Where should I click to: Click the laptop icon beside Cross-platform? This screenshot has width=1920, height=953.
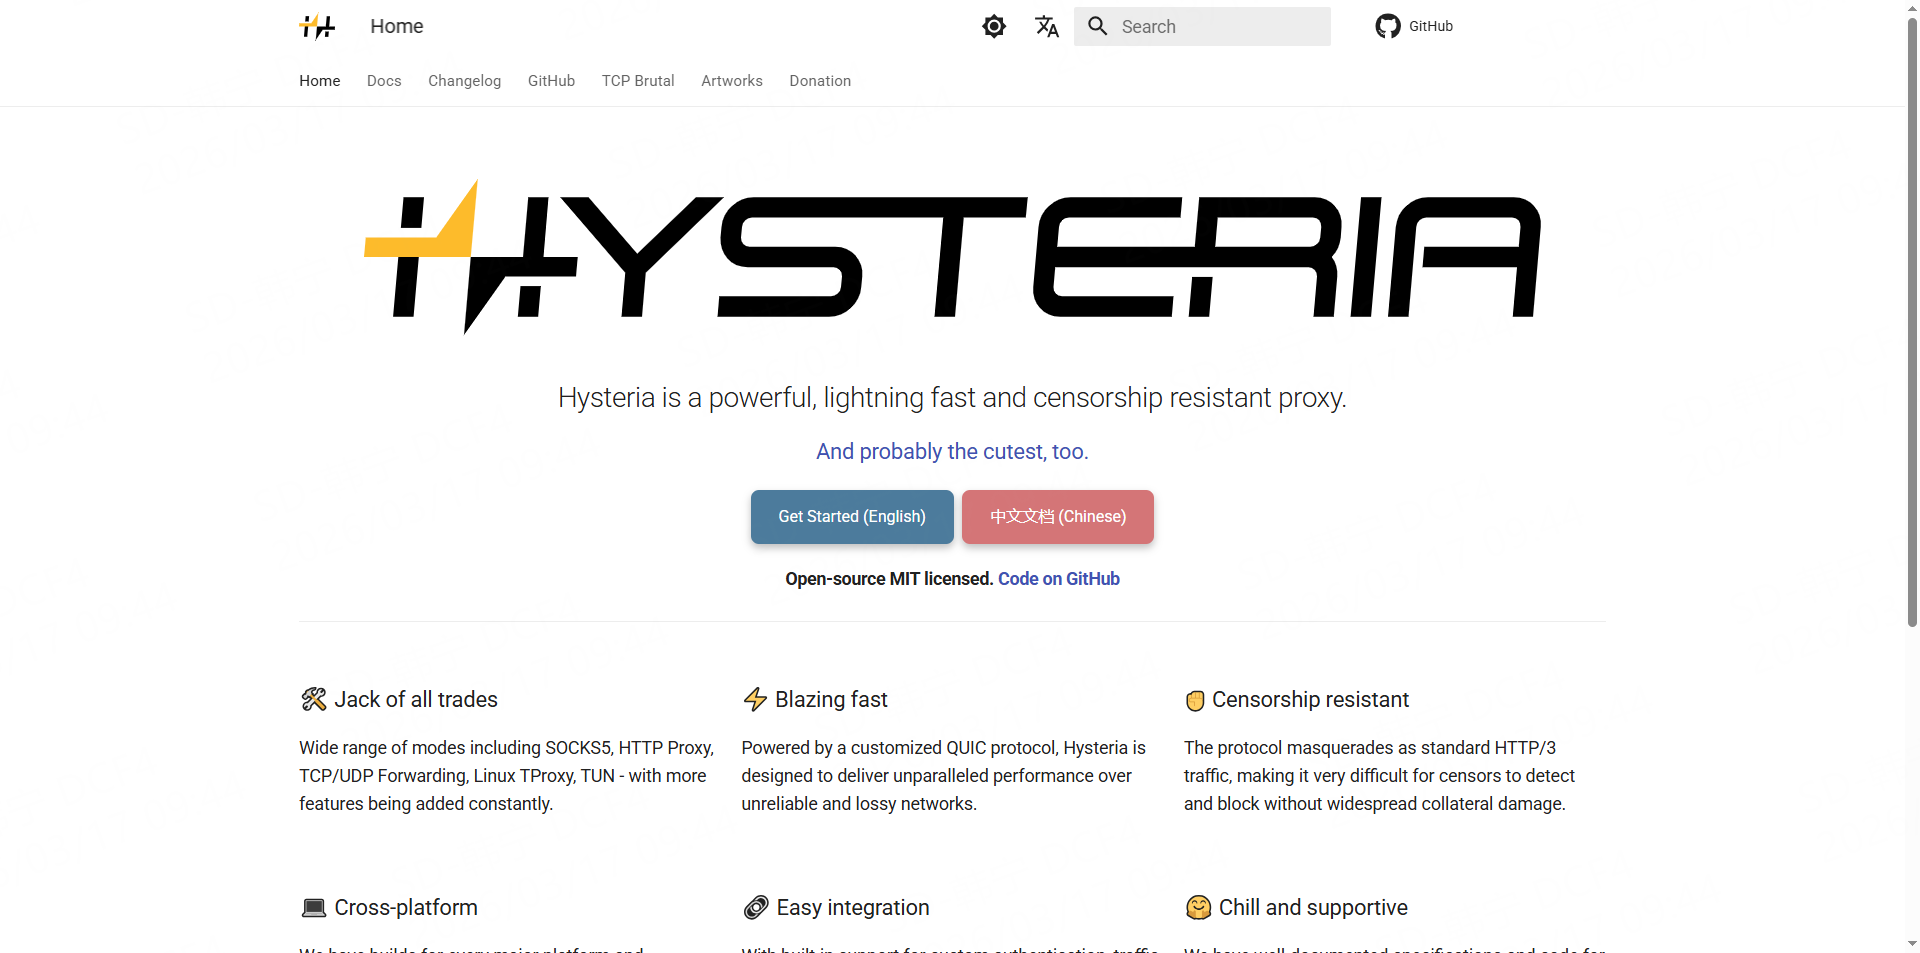tap(314, 908)
